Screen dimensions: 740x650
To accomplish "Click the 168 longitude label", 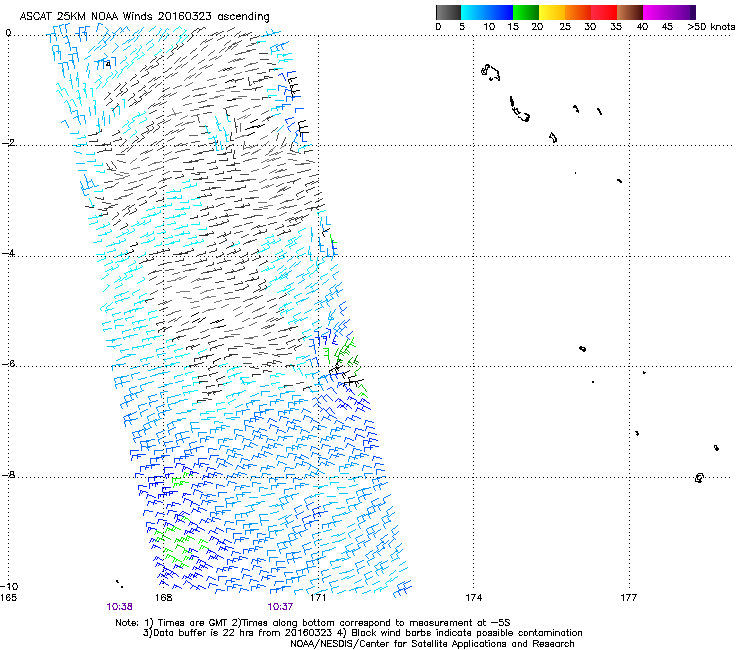I will tap(163, 598).
